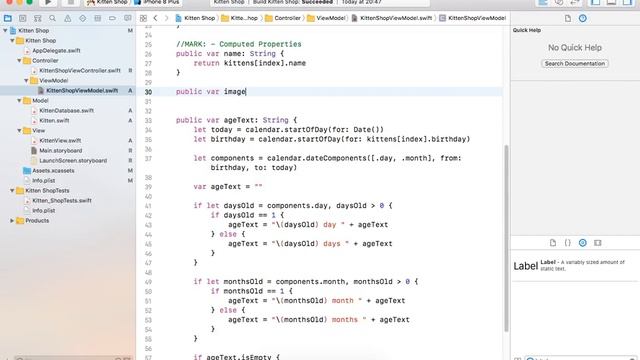Show the Object library
This screenshot has height=360, width=640.
point(582,242)
